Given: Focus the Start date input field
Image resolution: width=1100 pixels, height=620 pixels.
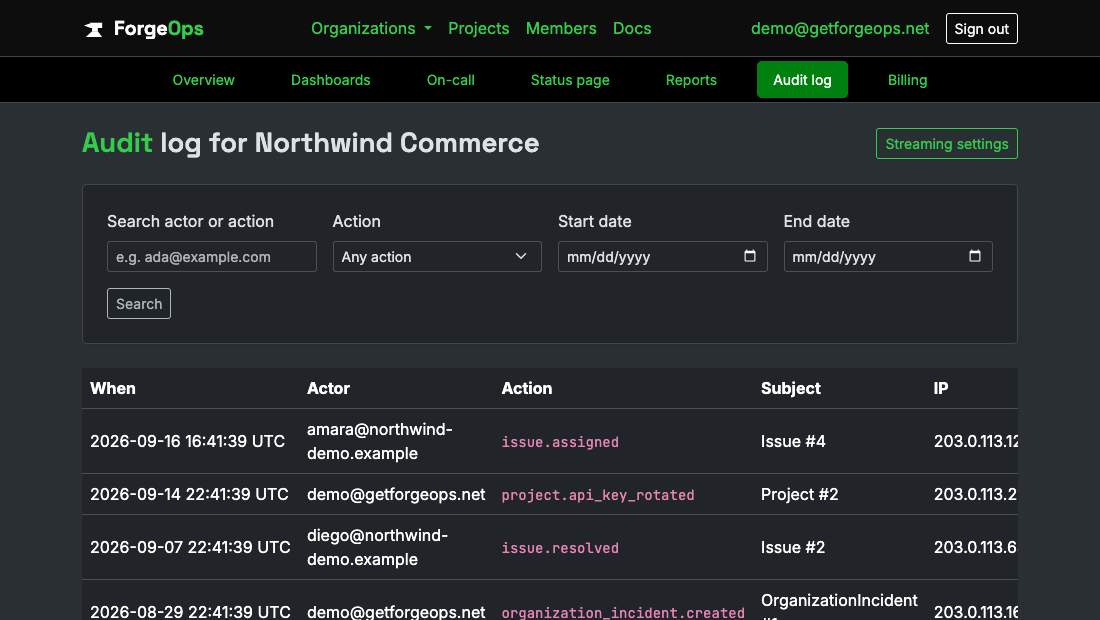Looking at the screenshot, I should click(x=662, y=257).
